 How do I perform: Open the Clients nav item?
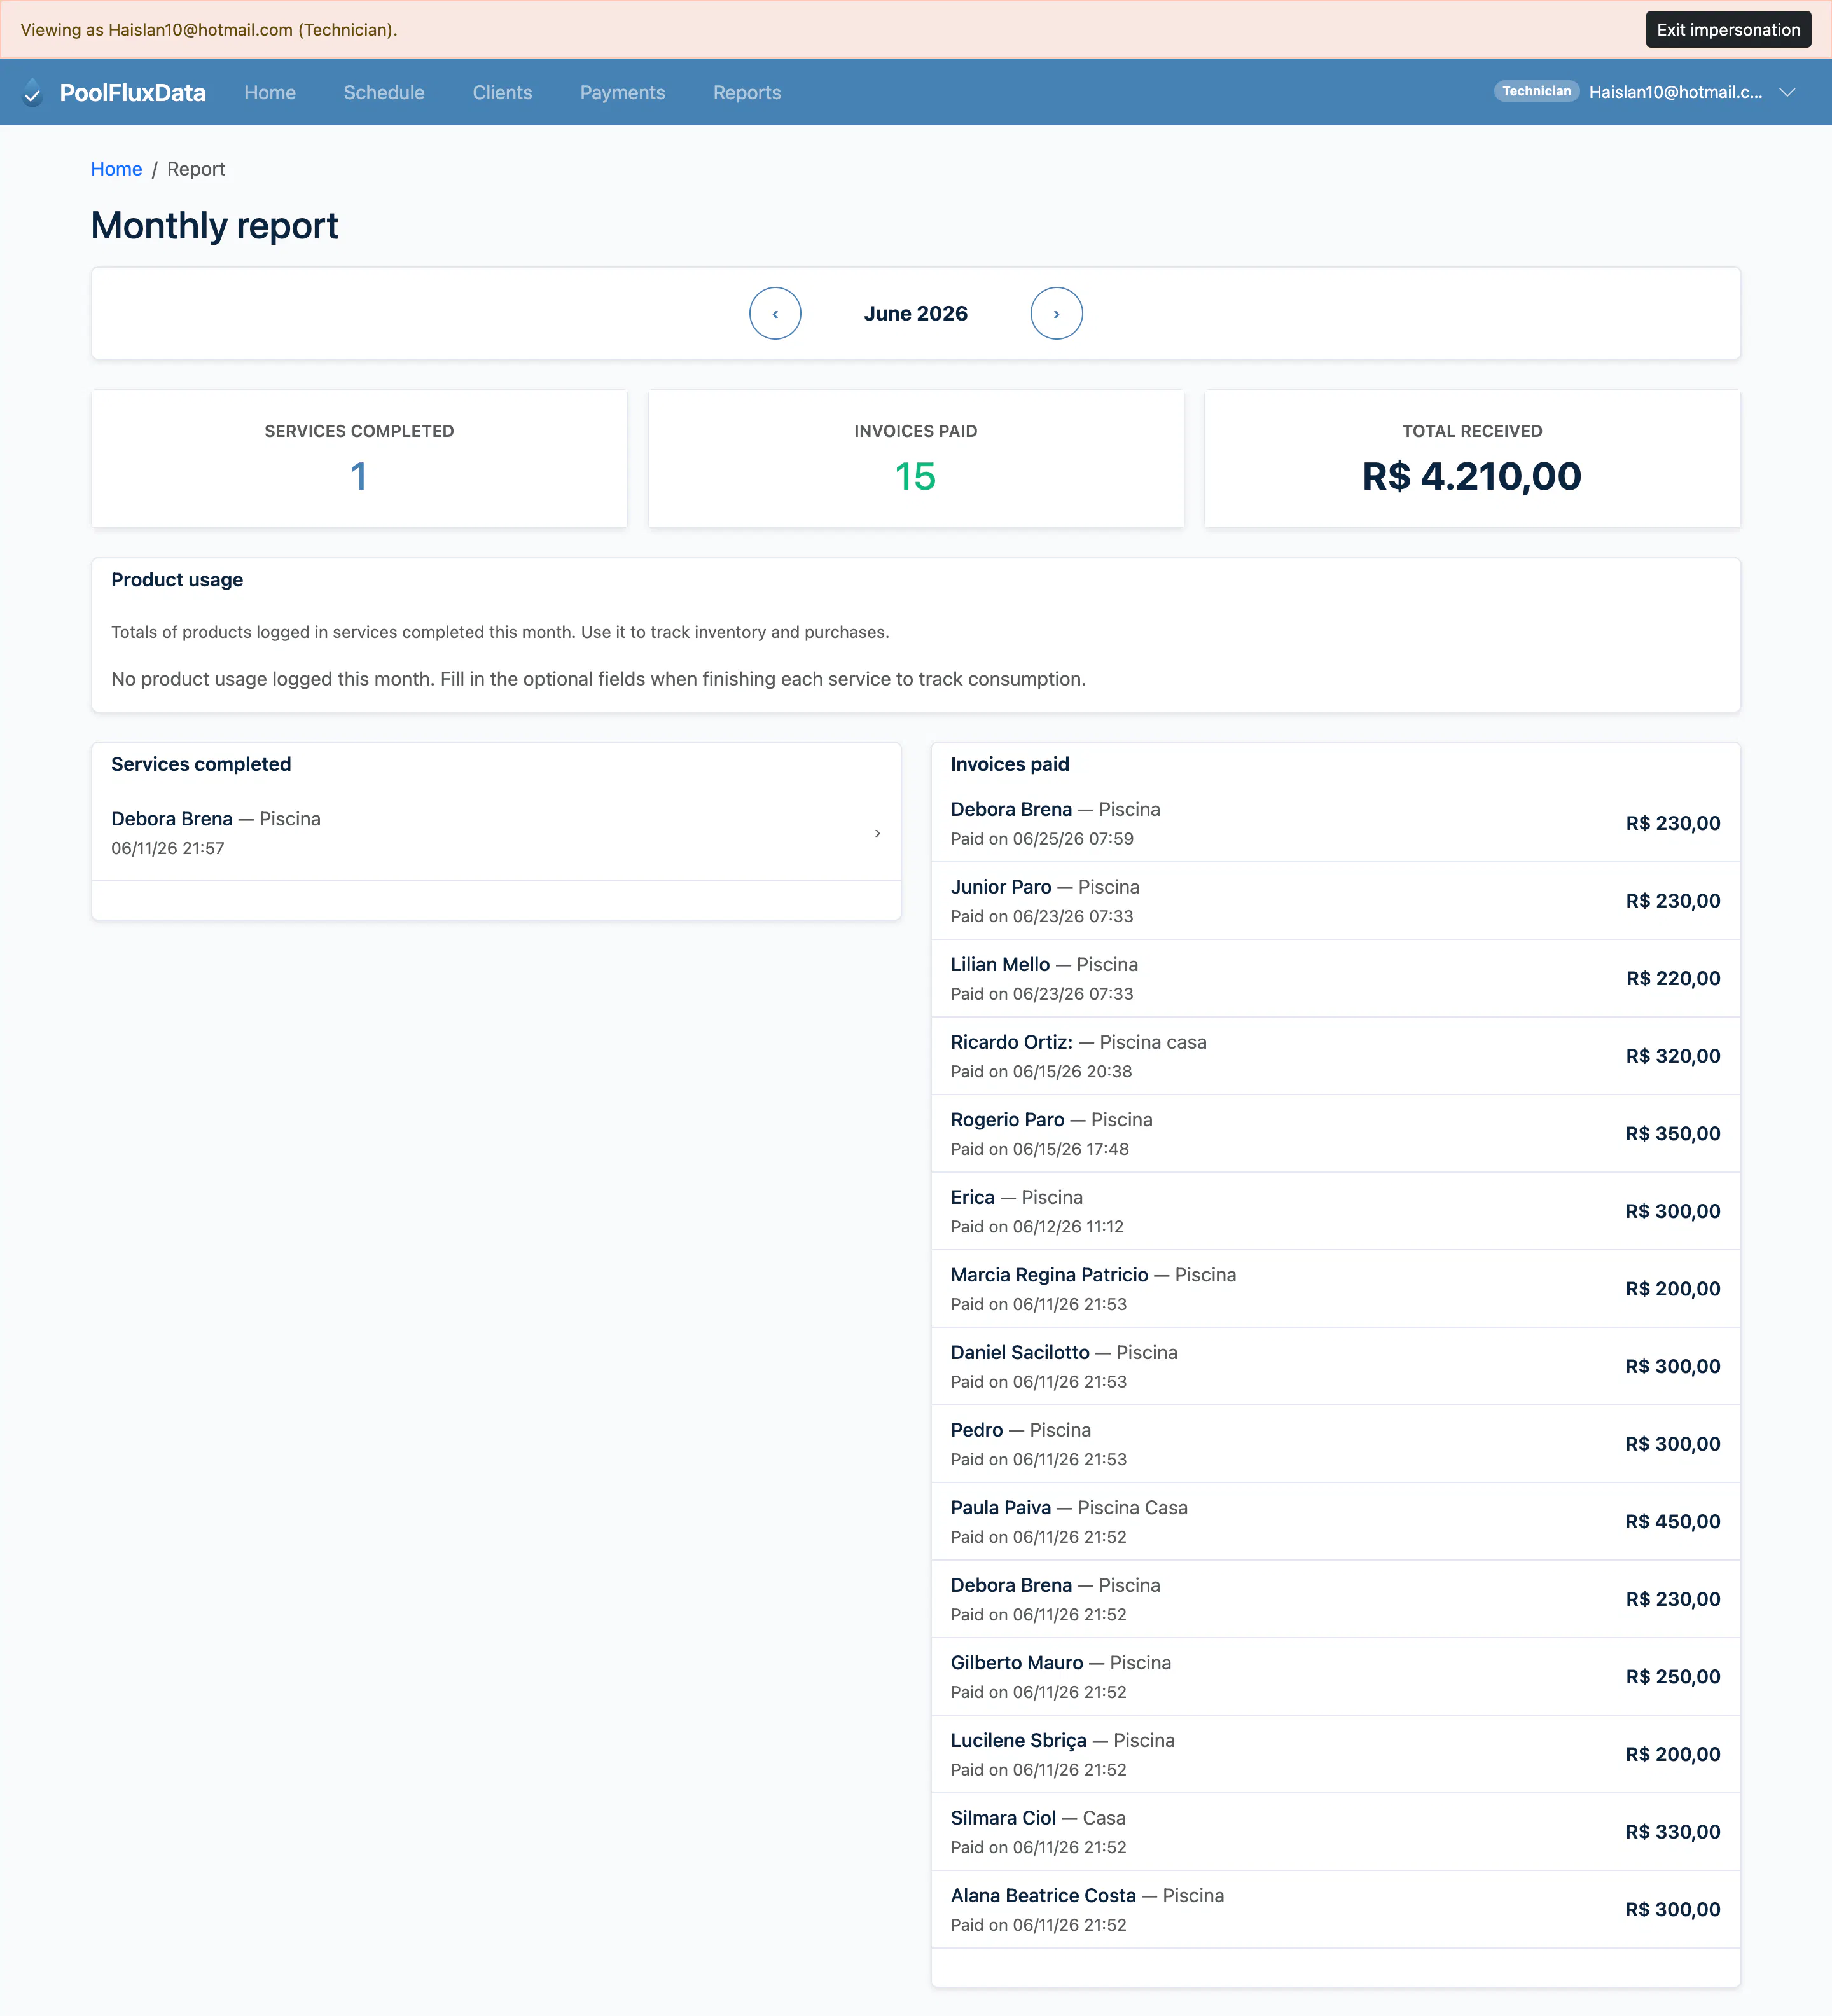502,92
